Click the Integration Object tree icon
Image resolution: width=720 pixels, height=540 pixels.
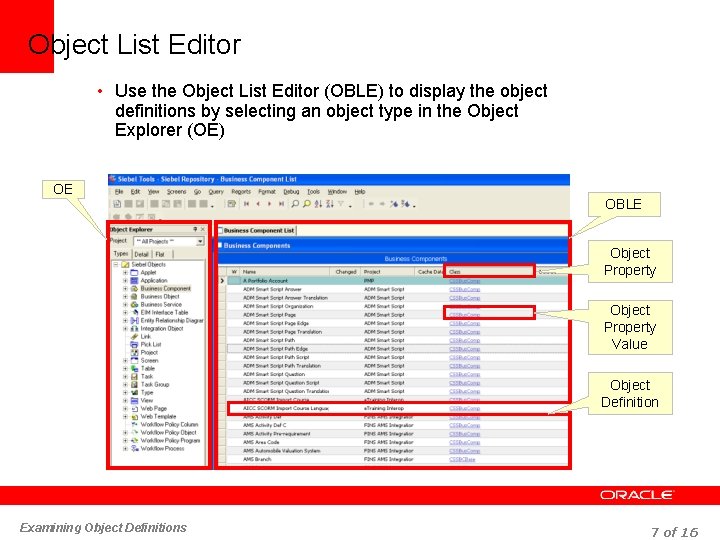pos(134,328)
